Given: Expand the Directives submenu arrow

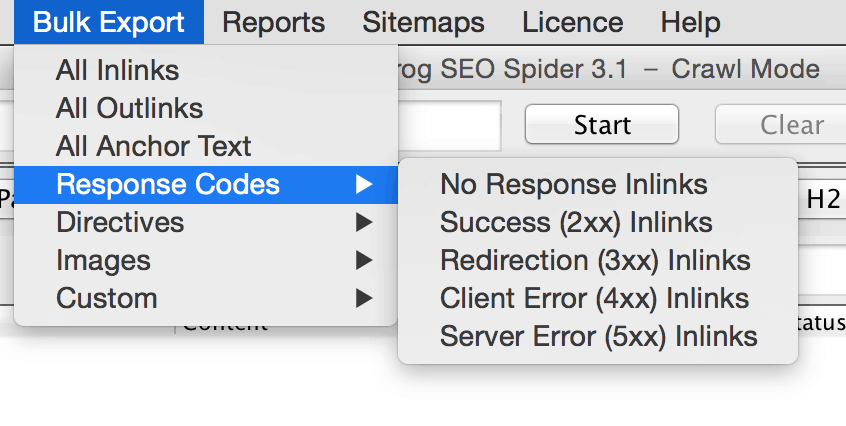Looking at the screenshot, I should click(365, 222).
